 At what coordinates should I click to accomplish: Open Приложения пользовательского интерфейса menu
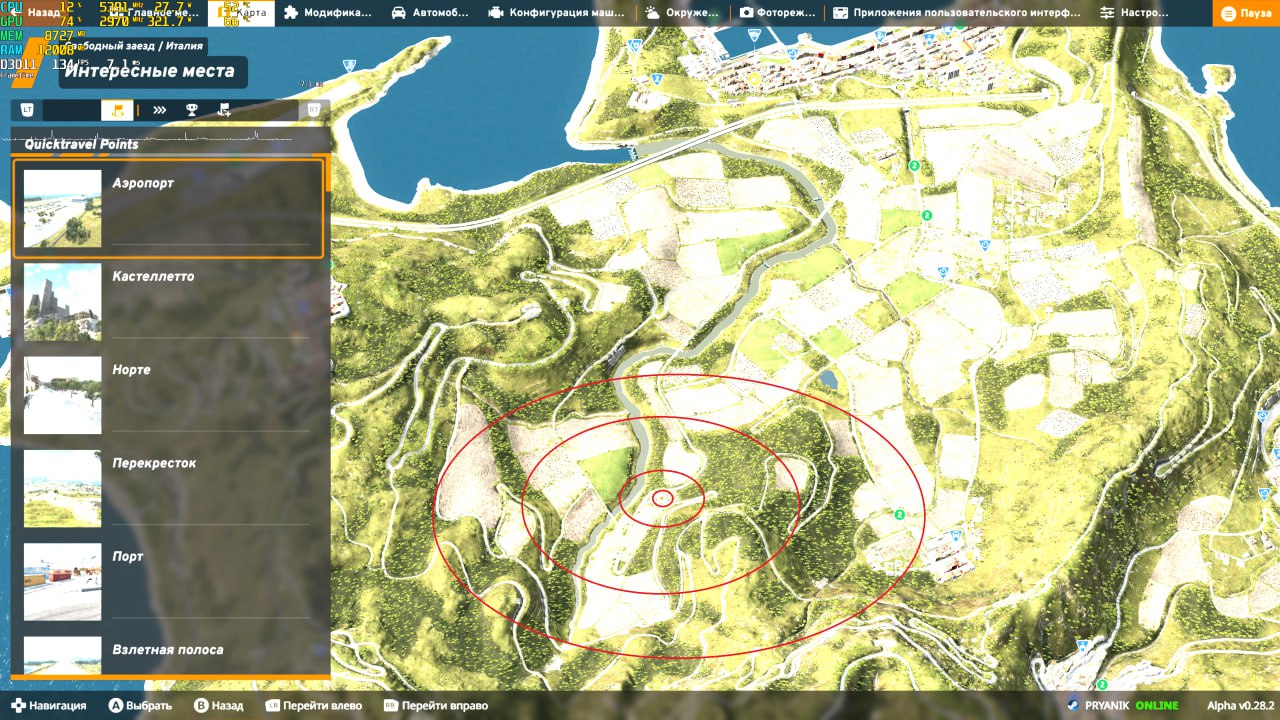tap(957, 13)
